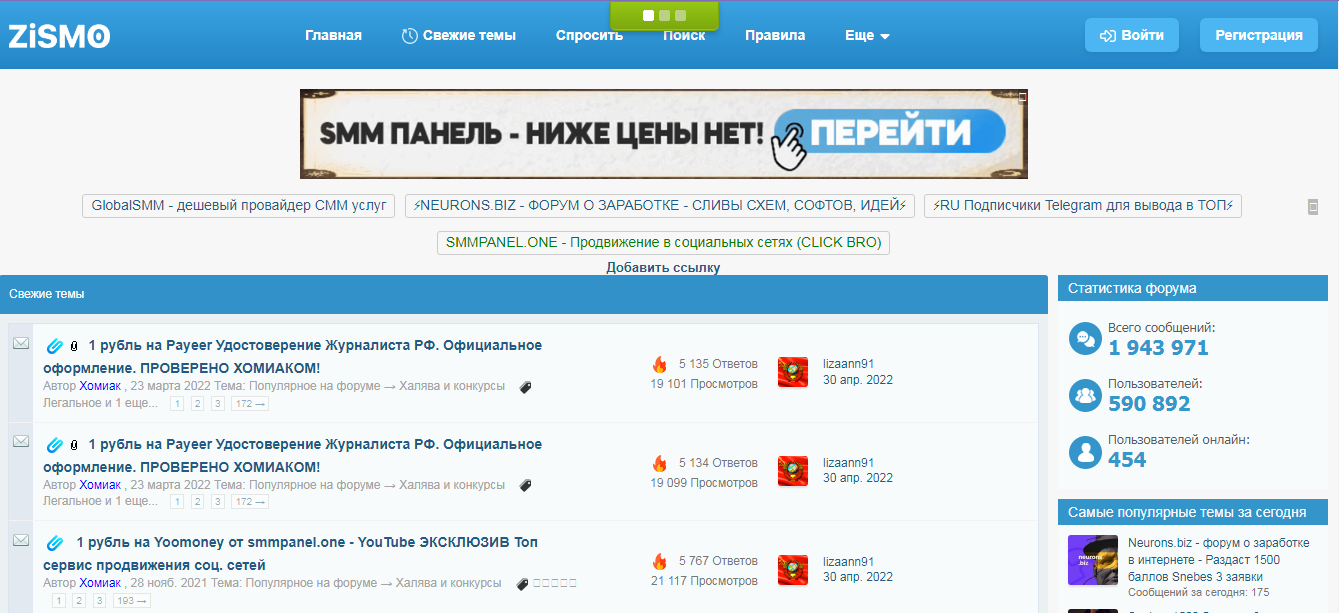Click the flame icon beside 5 767 Ответов
This screenshot has height=613, width=1339.
659,562
